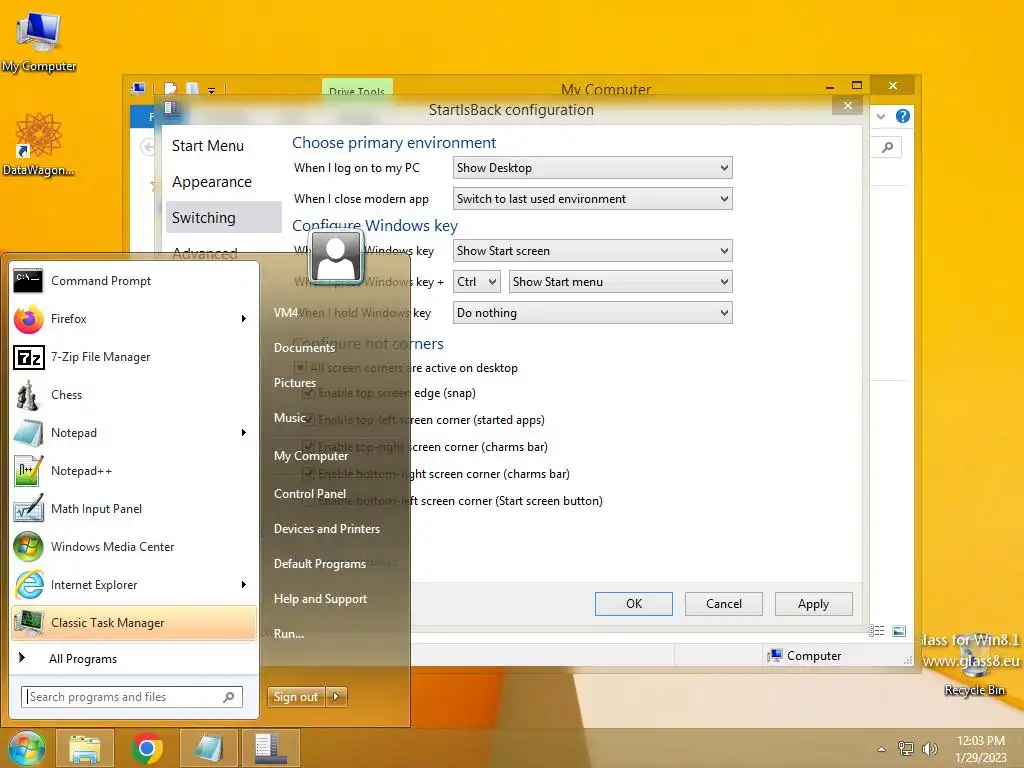1024x768 pixels.
Task: Select DataWagon desktop shortcut
Action: [x=39, y=145]
